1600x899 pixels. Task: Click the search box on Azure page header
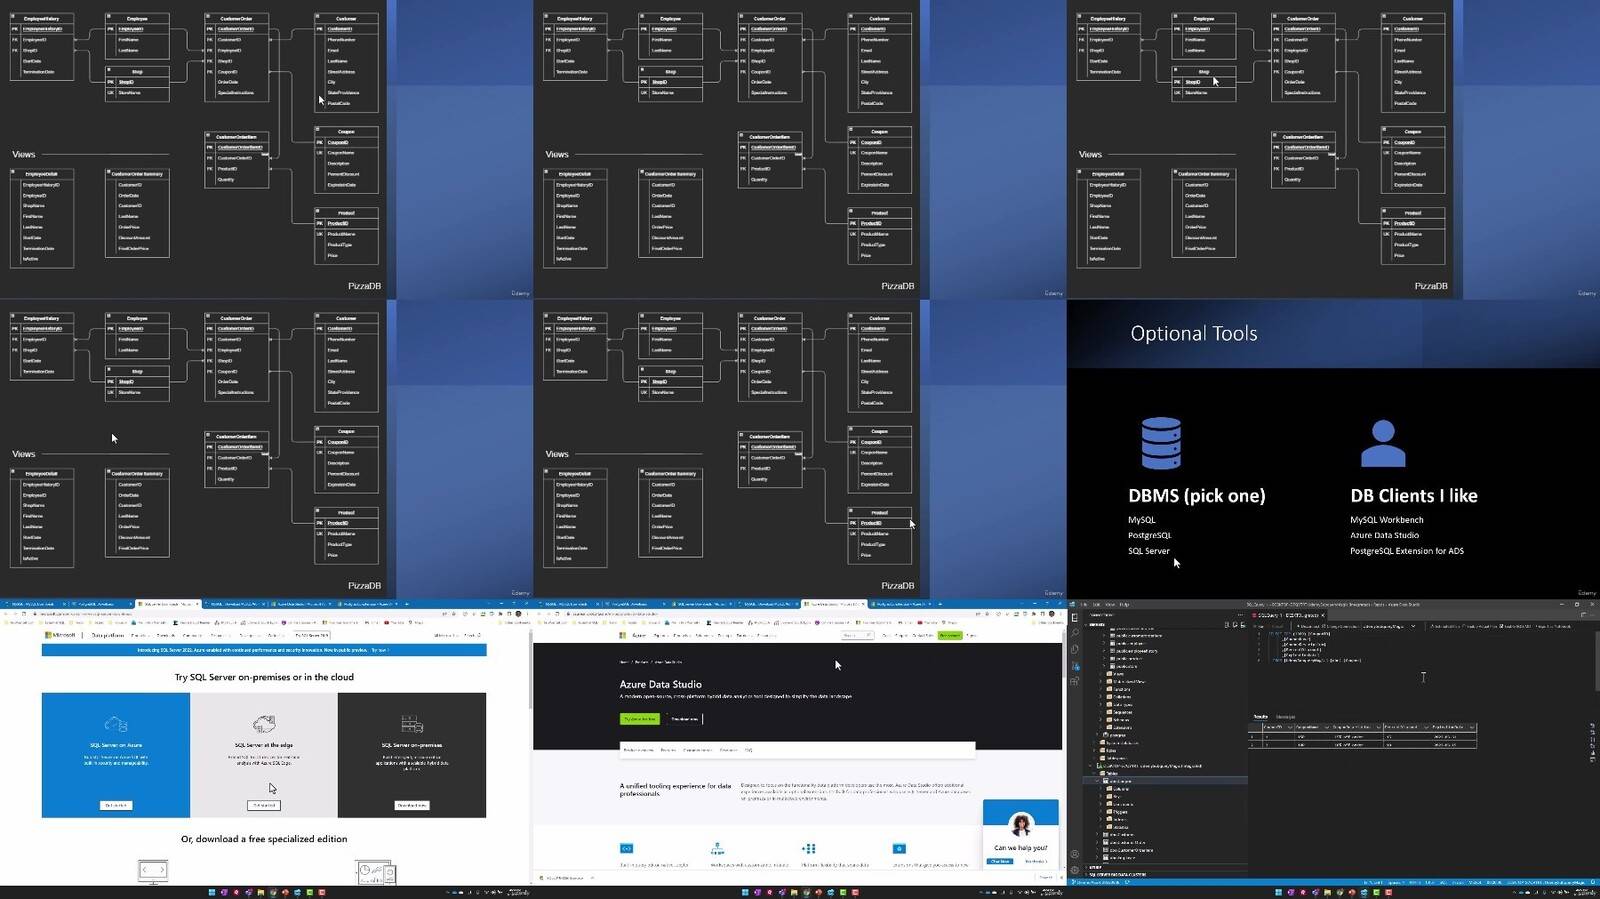(858, 635)
